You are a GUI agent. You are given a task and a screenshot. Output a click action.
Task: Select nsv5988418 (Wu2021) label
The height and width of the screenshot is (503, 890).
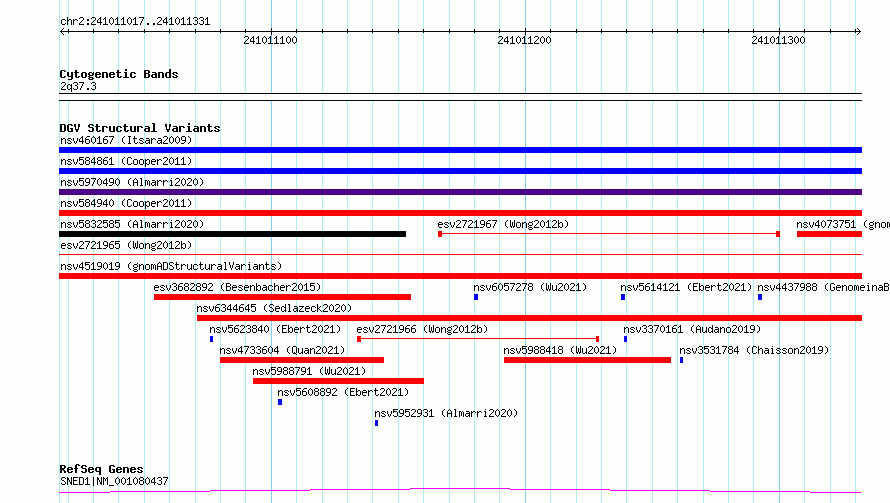tap(560, 350)
